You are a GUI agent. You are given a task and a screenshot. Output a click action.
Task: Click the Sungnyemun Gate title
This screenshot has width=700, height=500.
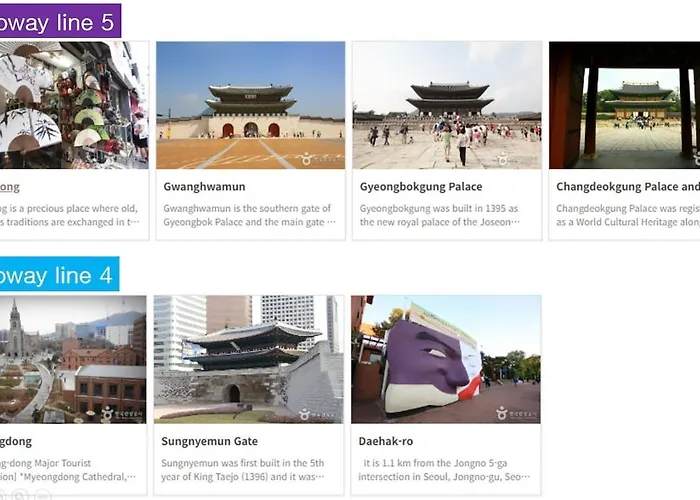click(209, 441)
